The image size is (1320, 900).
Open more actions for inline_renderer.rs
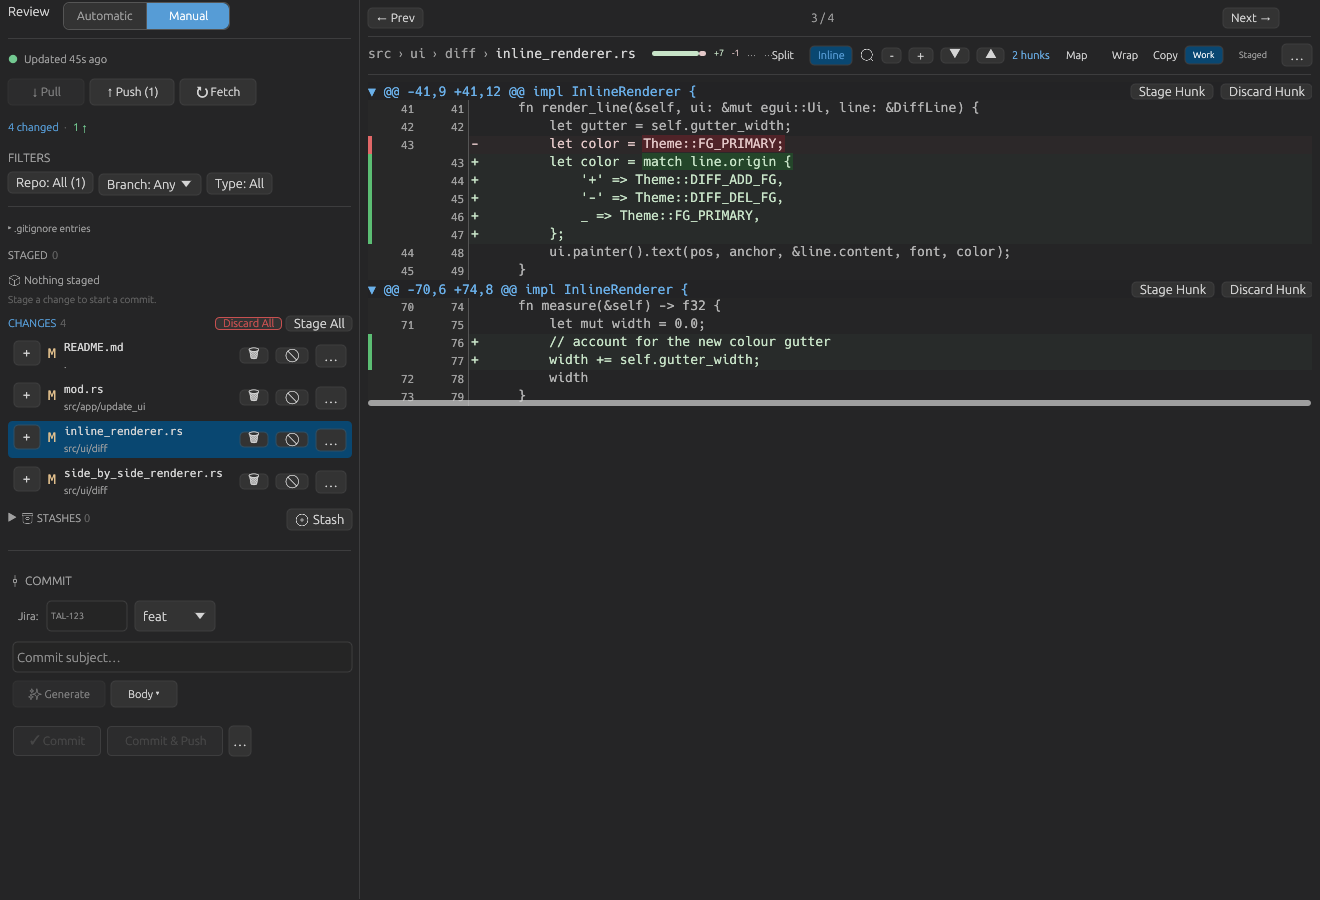pyautogui.click(x=331, y=440)
